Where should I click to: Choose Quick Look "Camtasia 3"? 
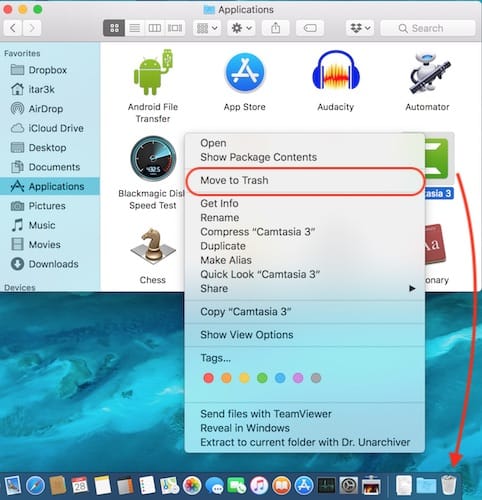(x=305, y=274)
